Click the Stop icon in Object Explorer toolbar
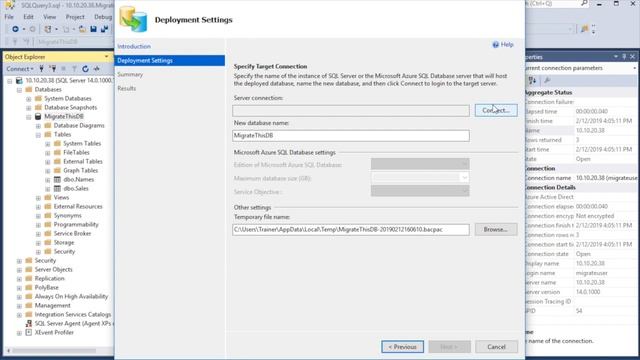 [x=63, y=69]
